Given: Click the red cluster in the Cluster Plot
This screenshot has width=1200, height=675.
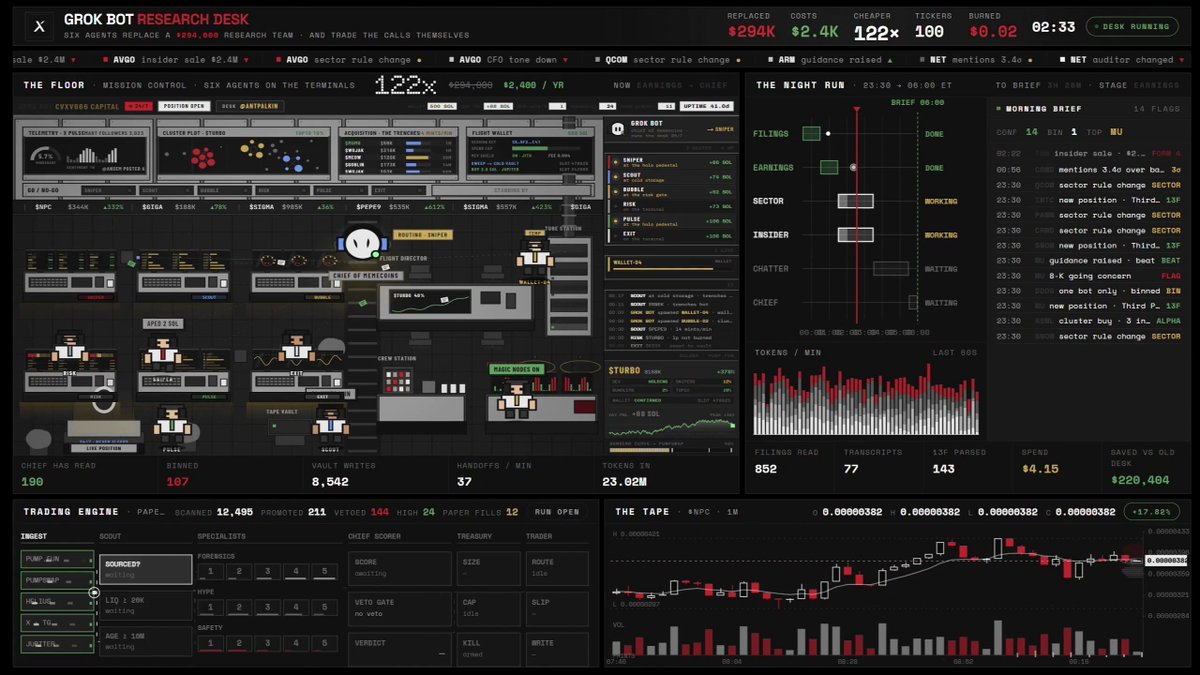Looking at the screenshot, I should pos(201,158).
